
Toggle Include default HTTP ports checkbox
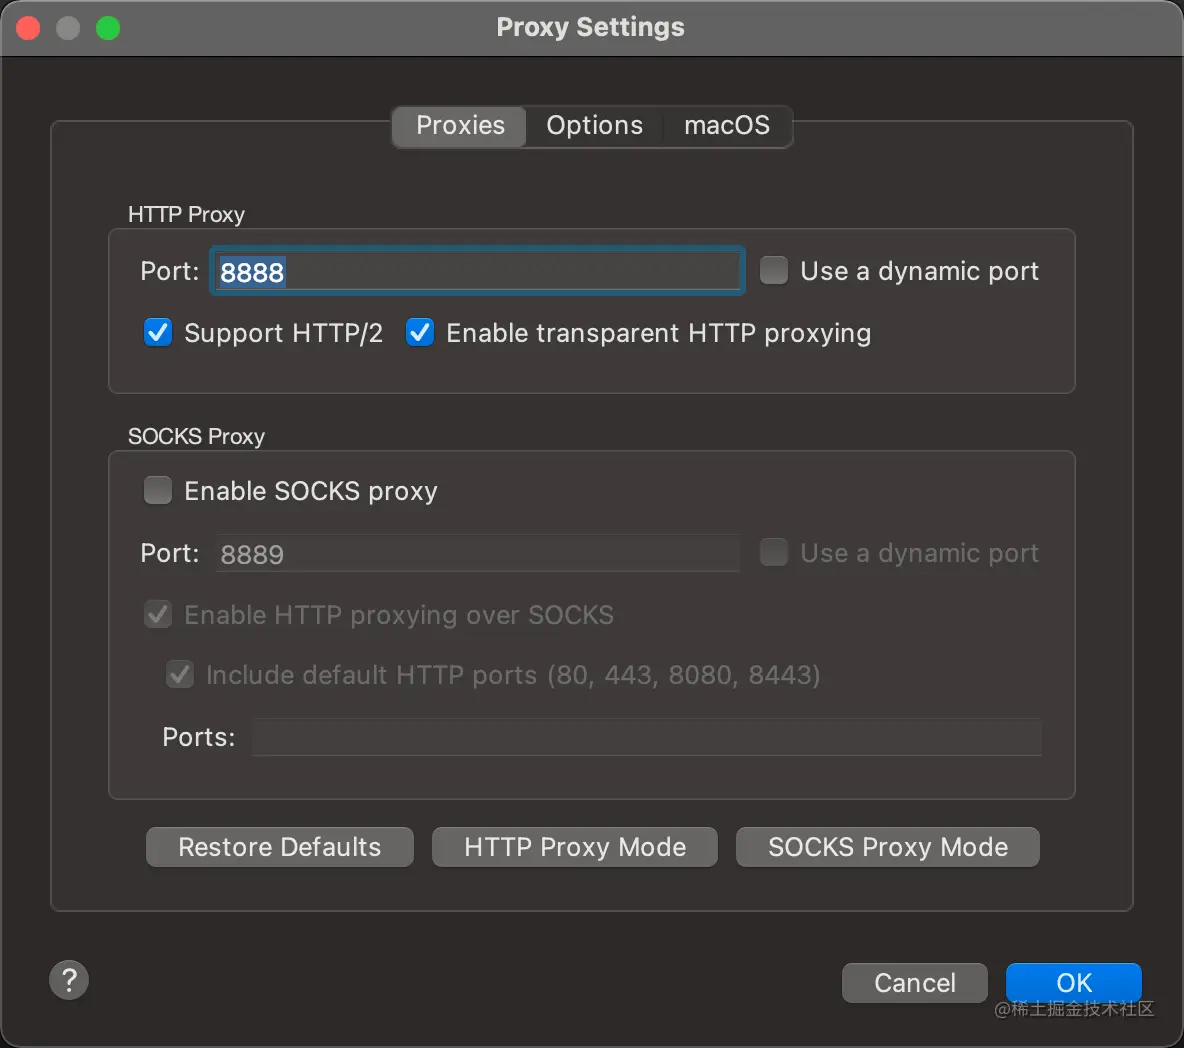(x=180, y=674)
